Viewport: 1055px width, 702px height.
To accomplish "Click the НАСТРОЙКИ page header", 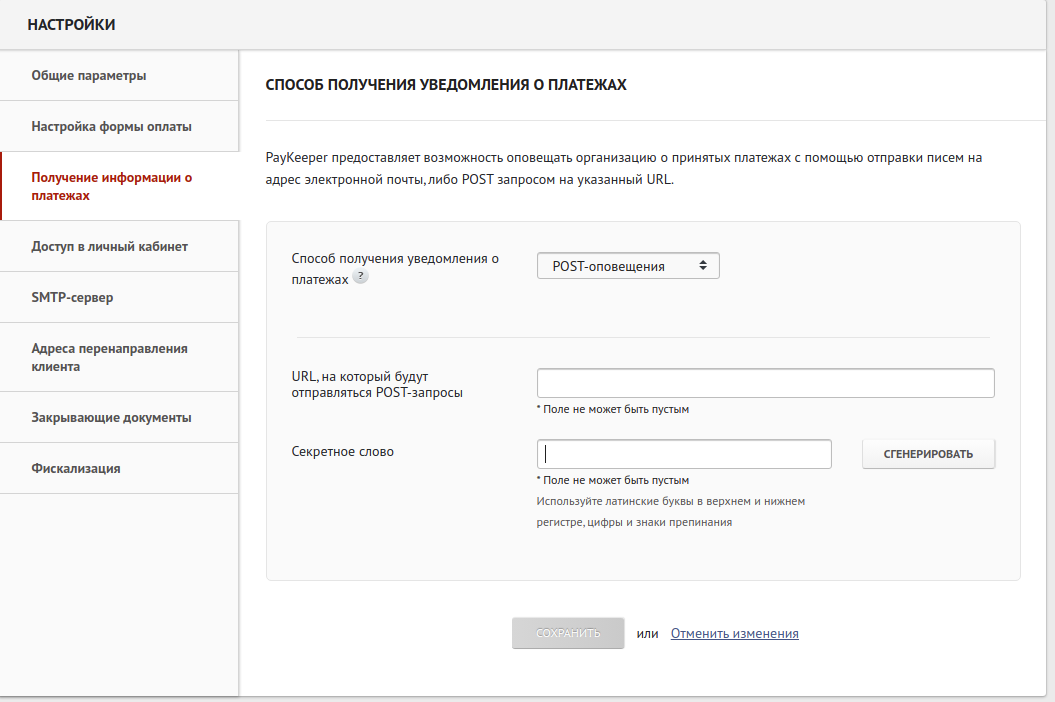I will pyautogui.click(x=71, y=25).
